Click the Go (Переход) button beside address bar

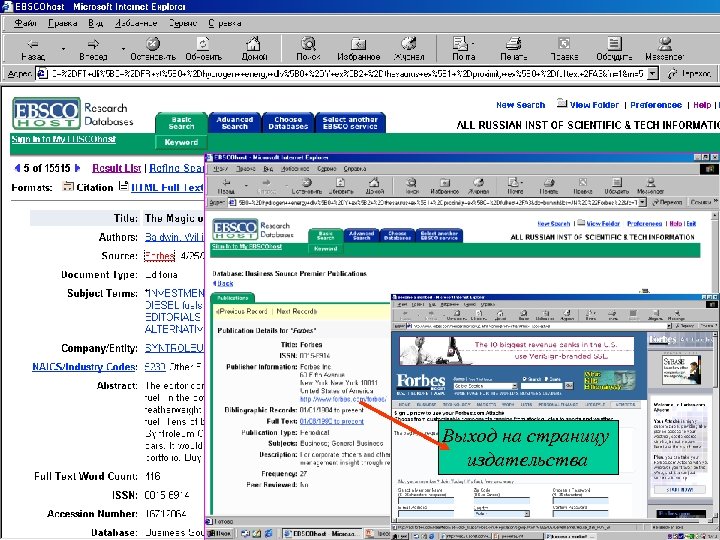[690, 73]
